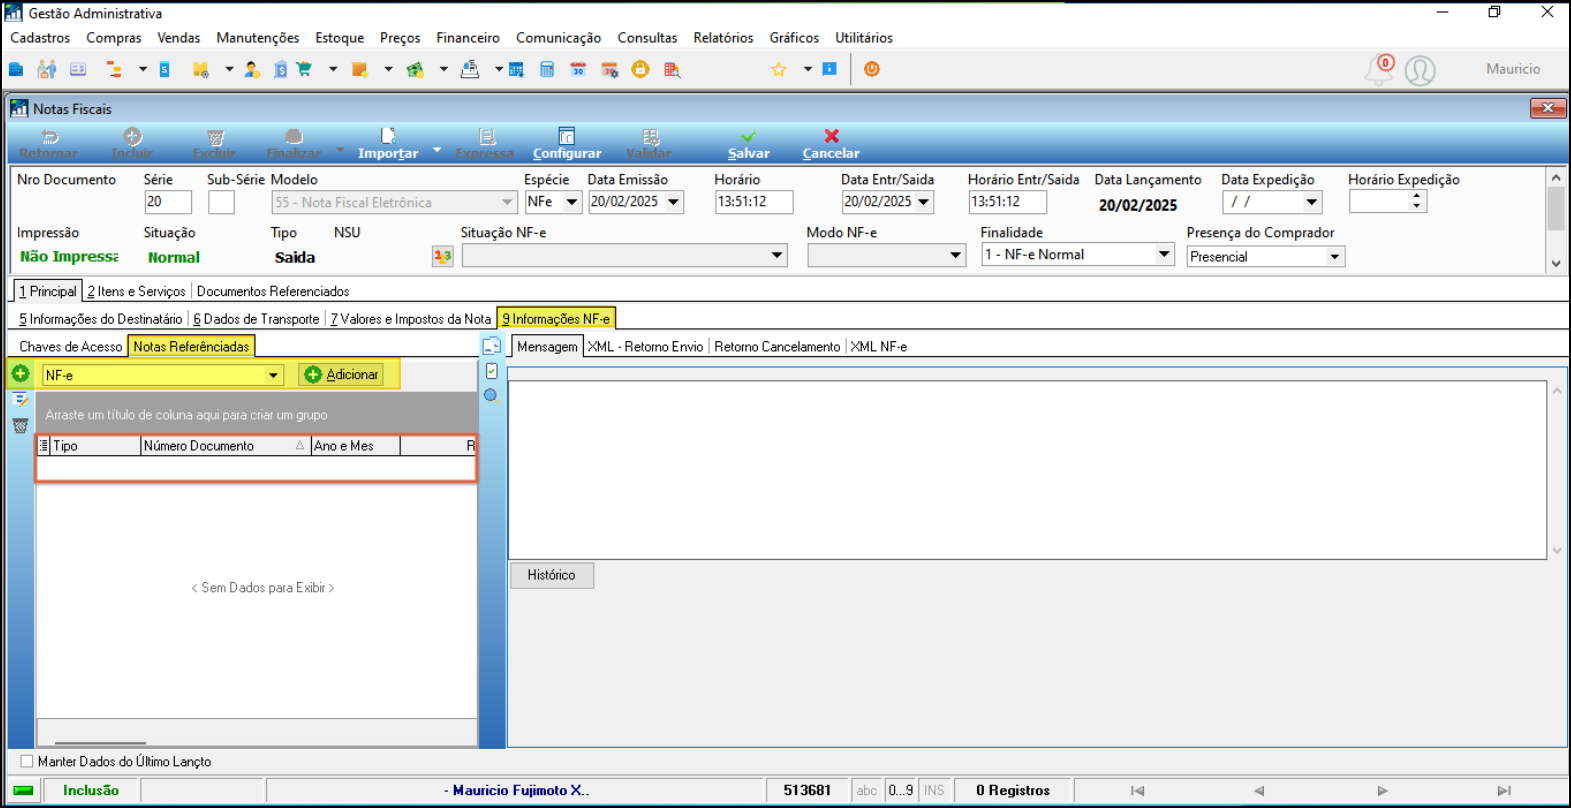The width and height of the screenshot is (1571, 808).
Task: Open the Data Entr/Saida date picker
Action: pos(924,202)
